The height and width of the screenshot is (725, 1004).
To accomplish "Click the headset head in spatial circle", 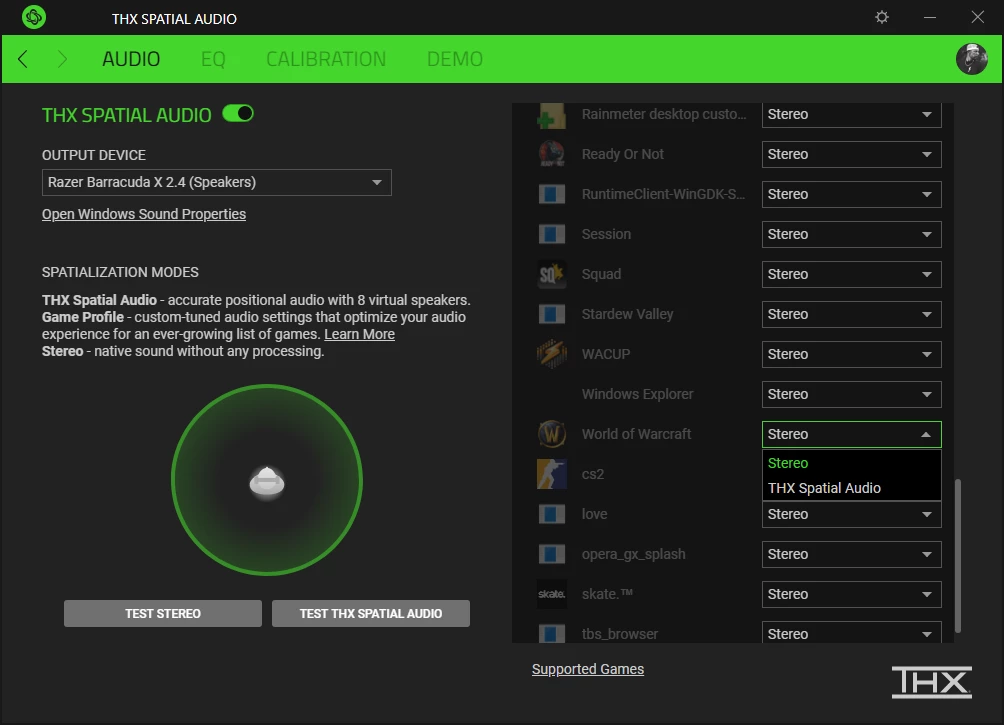I will 267,482.
